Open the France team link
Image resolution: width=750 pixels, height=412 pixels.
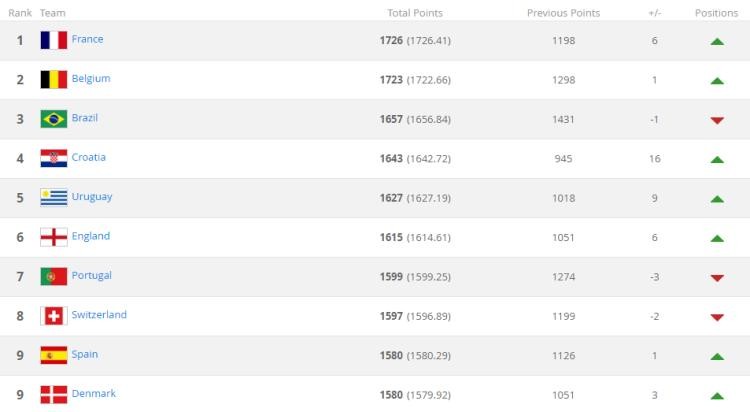tap(87, 39)
